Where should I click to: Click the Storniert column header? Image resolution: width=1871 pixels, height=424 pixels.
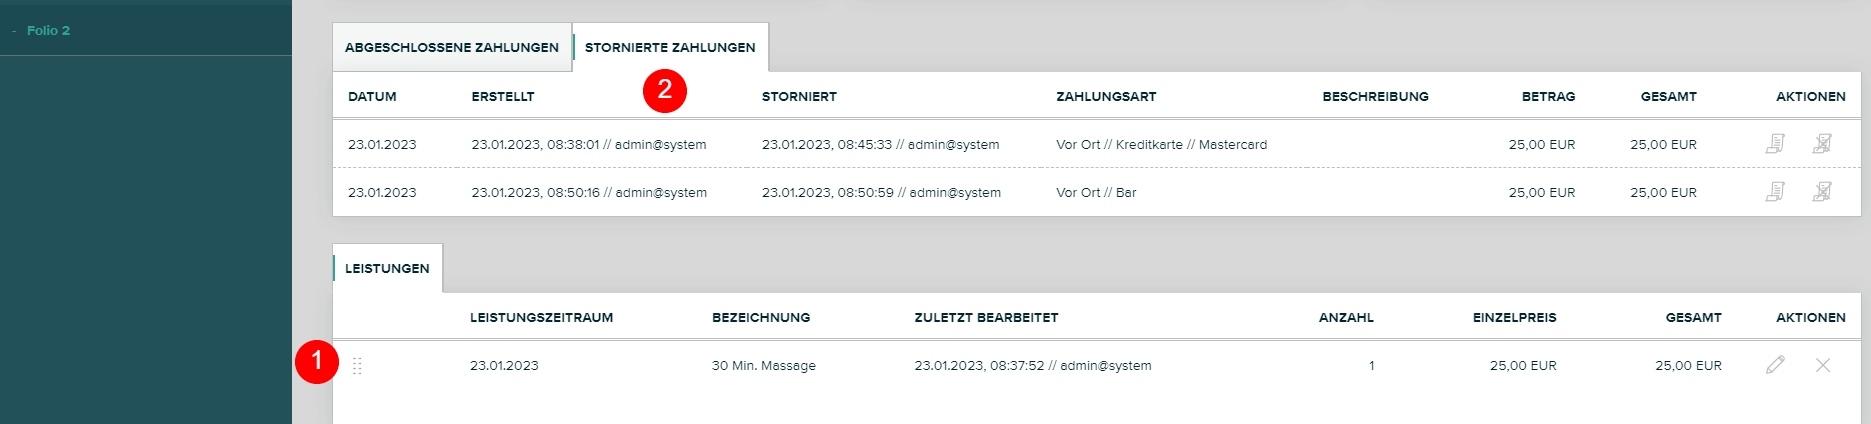pos(799,96)
